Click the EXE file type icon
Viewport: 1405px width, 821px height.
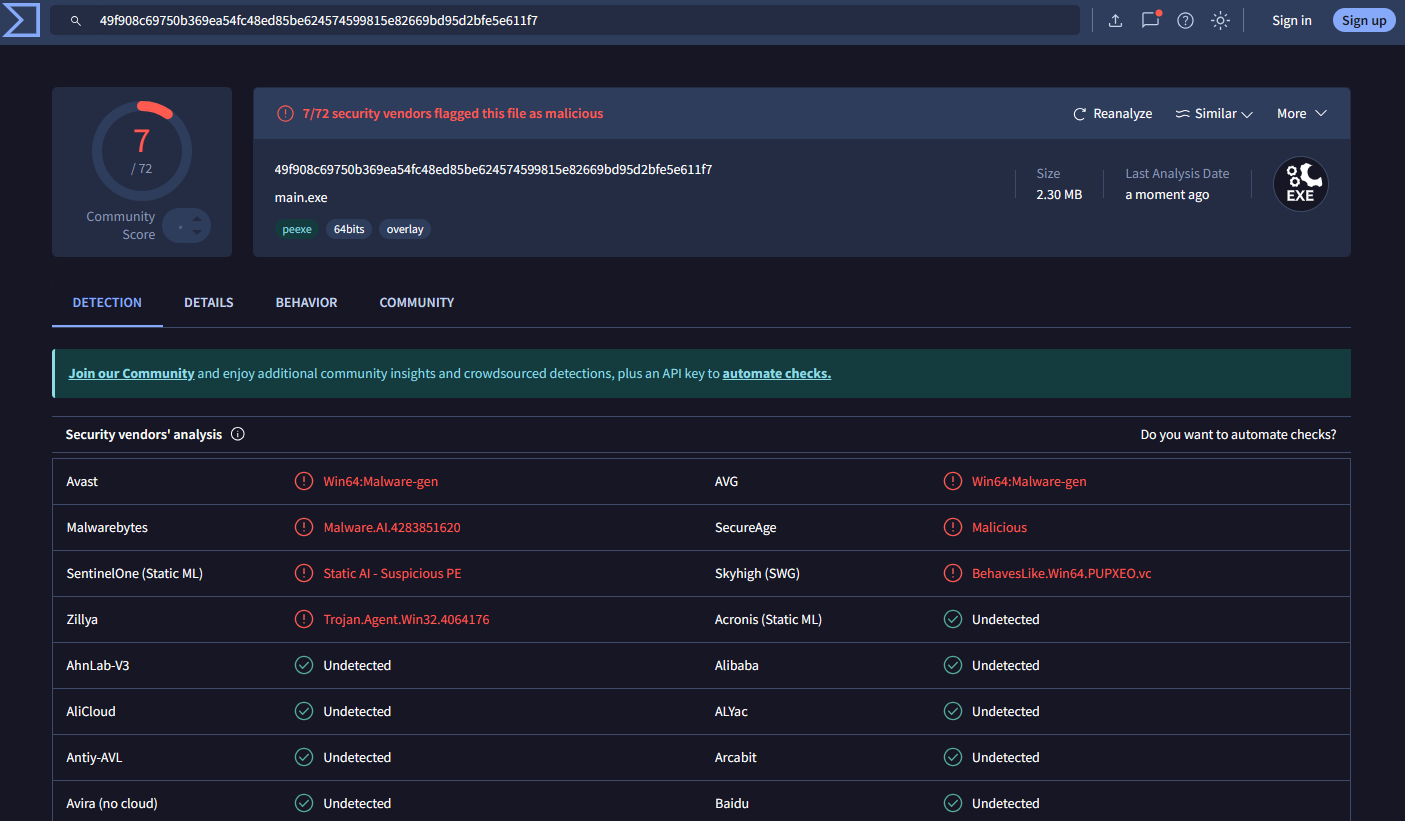[x=1300, y=184]
